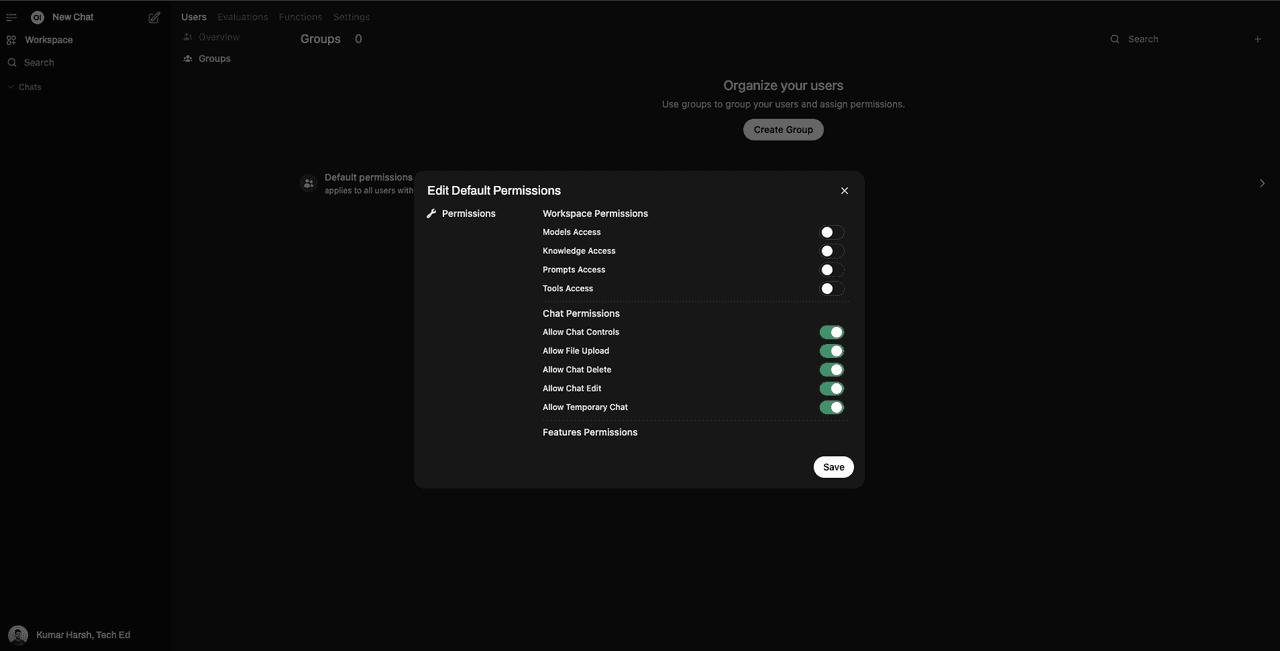The height and width of the screenshot is (651, 1280).
Task: Open sidebar Search
Action: [37, 62]
